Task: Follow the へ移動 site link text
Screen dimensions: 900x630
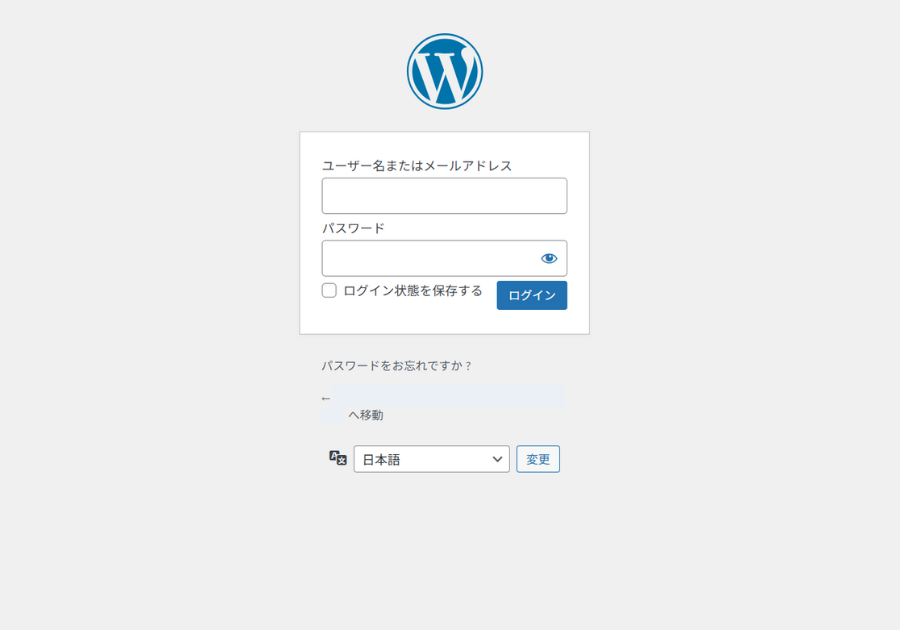Action: 366,415
